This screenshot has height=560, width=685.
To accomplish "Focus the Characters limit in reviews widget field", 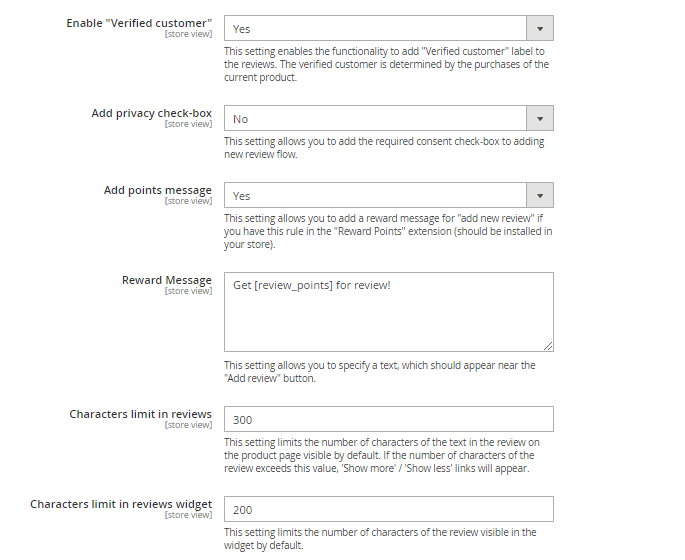I will tap(388, 510).
